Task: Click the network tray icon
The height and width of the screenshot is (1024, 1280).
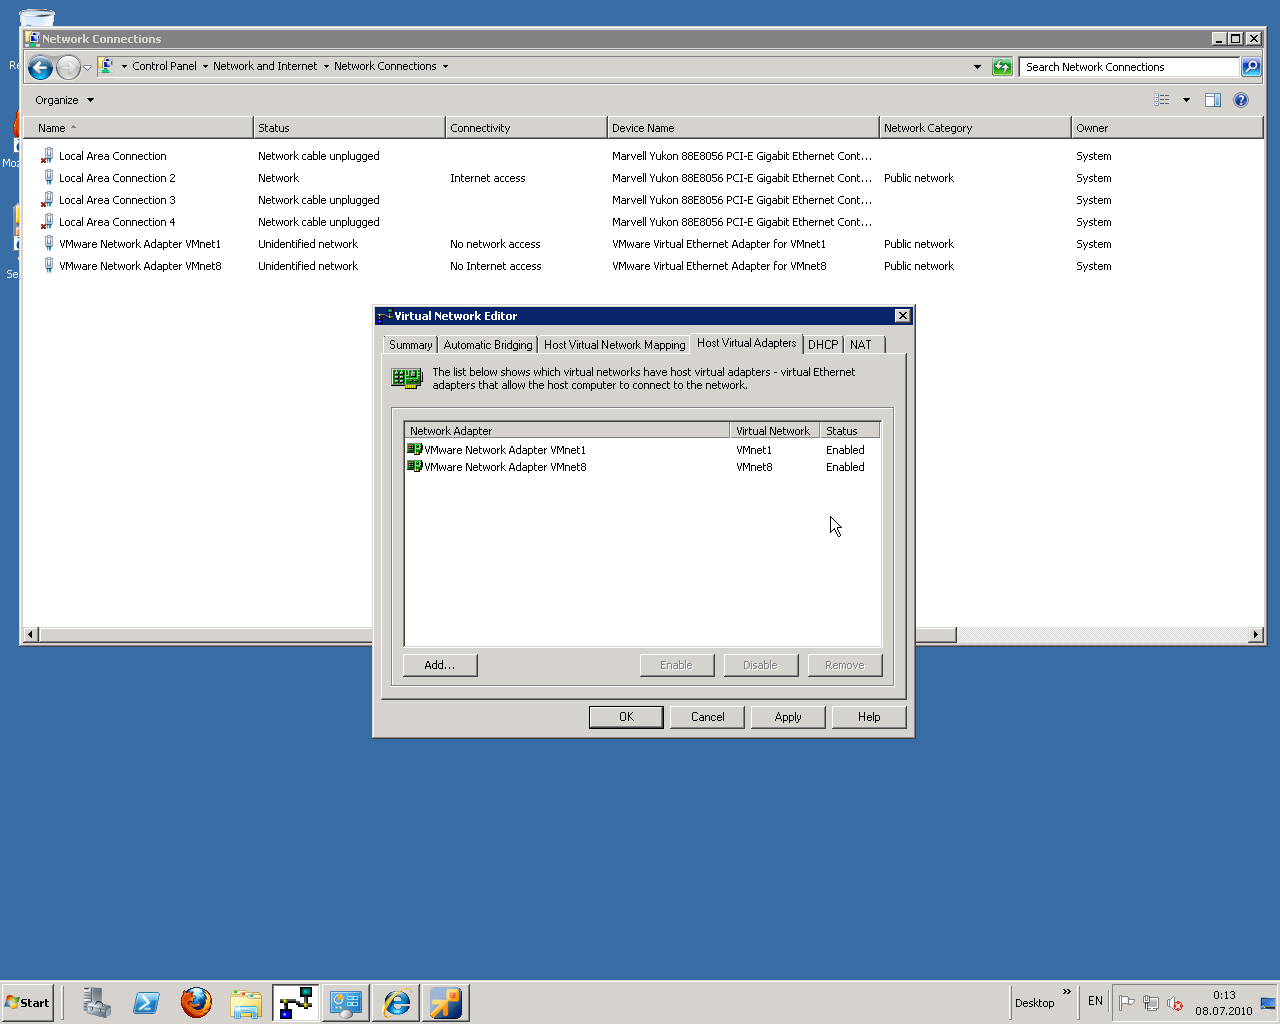Action: coord(1151,1003)
